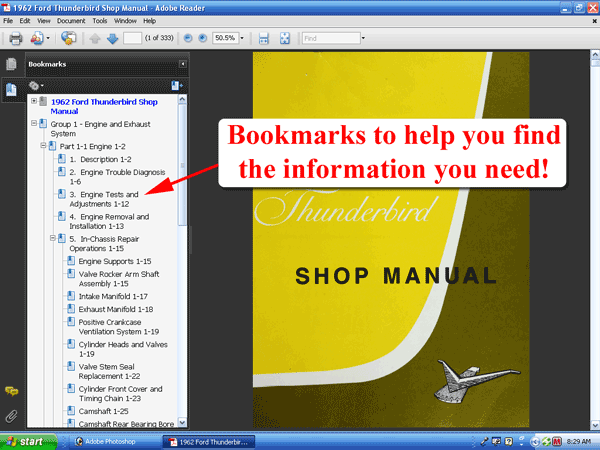Collapse the Group 1 - Engine and Exhaust System node
Image resolution: width=600 pixels, height=450 pixels.
click(34, 123)
